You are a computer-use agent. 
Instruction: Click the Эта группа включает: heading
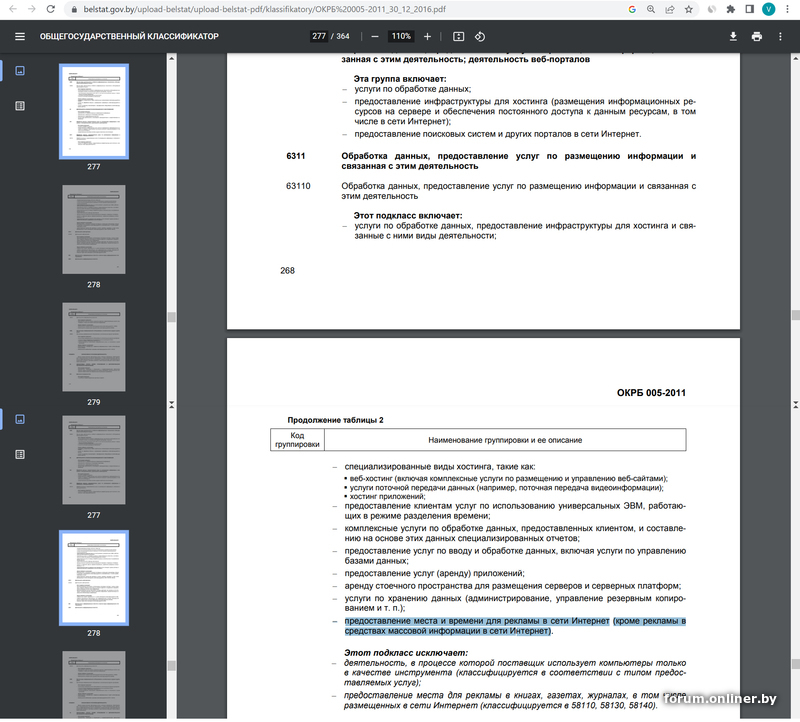click(x=400, y=79)
